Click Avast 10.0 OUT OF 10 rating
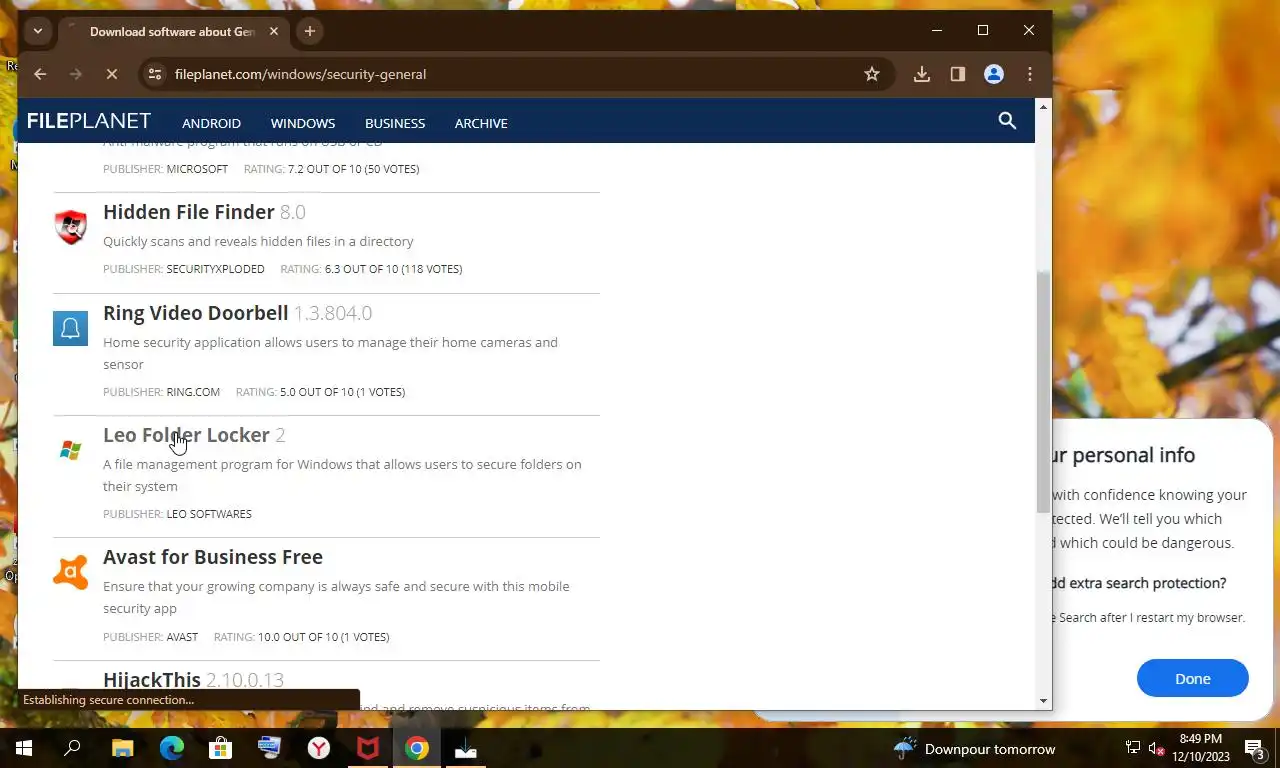The image size is (1280, 768). coord(323,637)
